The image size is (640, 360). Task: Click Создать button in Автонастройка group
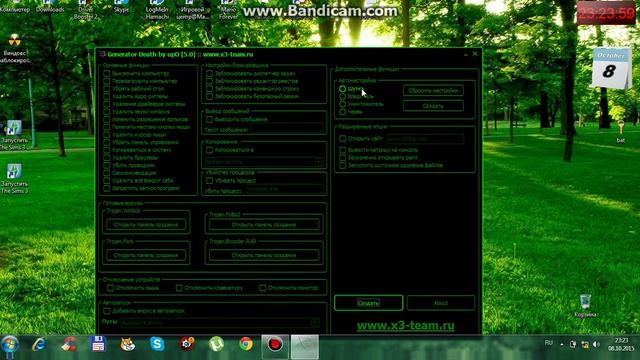click(x=433, y=106)
